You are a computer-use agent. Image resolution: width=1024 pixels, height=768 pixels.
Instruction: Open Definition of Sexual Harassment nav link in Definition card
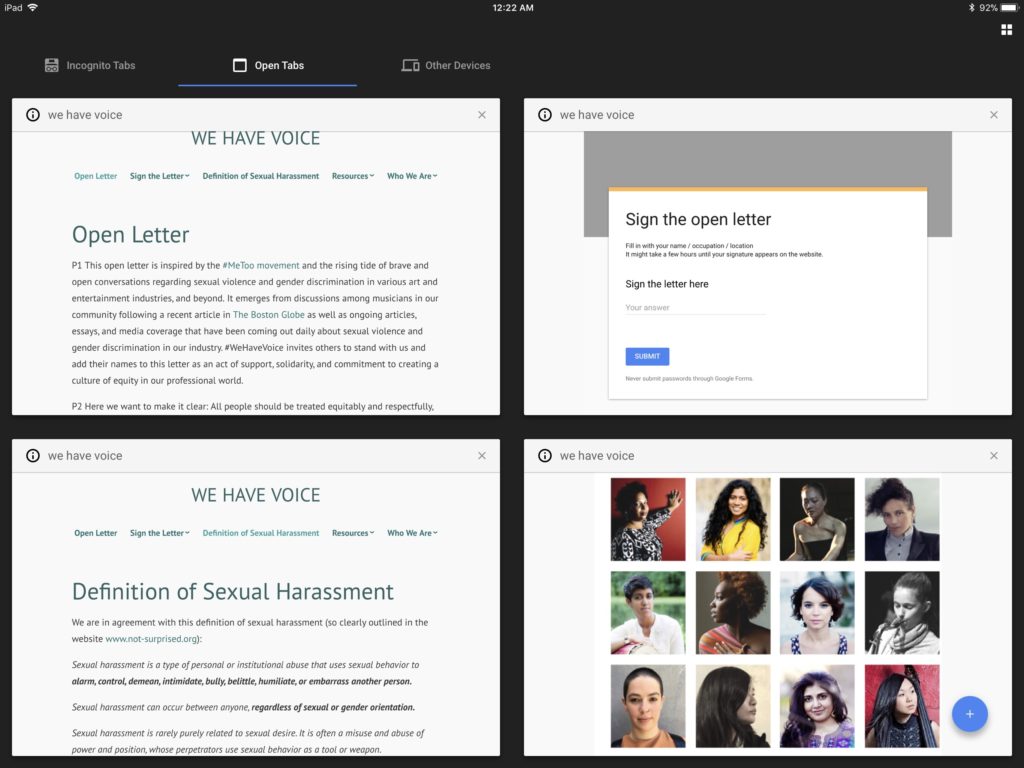(261, 534)
